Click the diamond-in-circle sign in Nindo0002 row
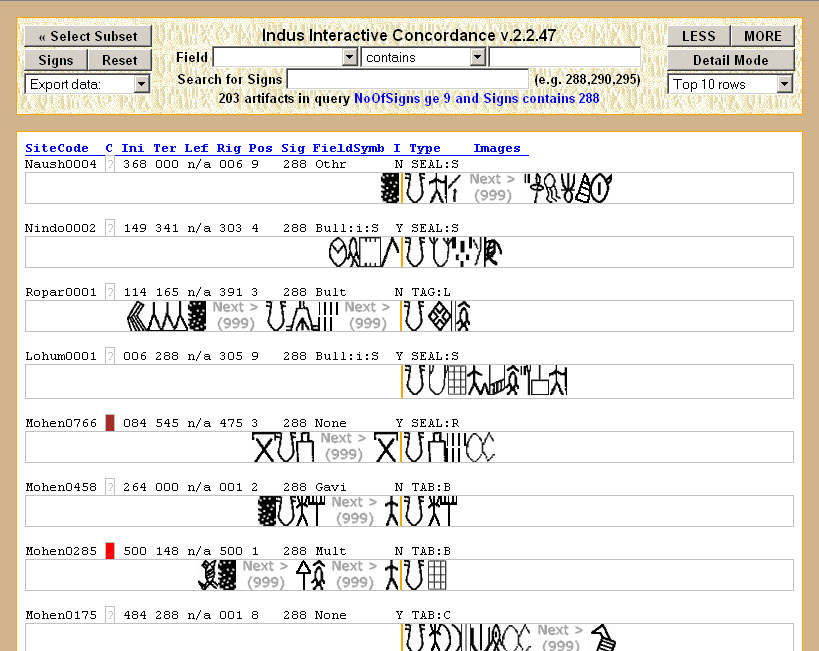819x651 pixels. point(337,252)
